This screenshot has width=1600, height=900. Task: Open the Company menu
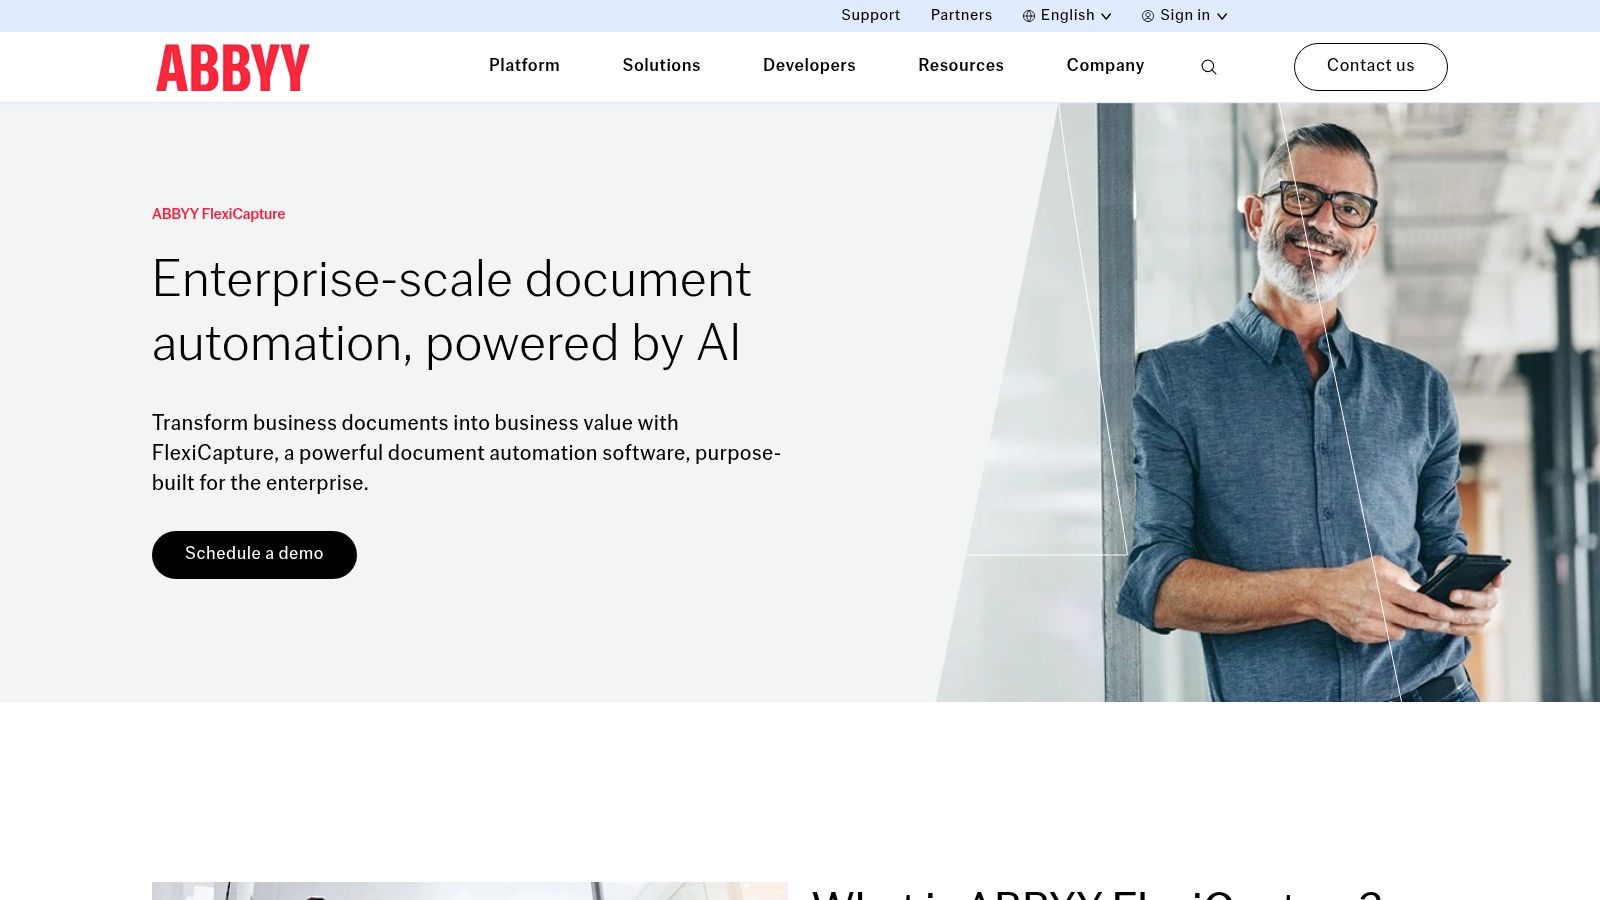1105,65
